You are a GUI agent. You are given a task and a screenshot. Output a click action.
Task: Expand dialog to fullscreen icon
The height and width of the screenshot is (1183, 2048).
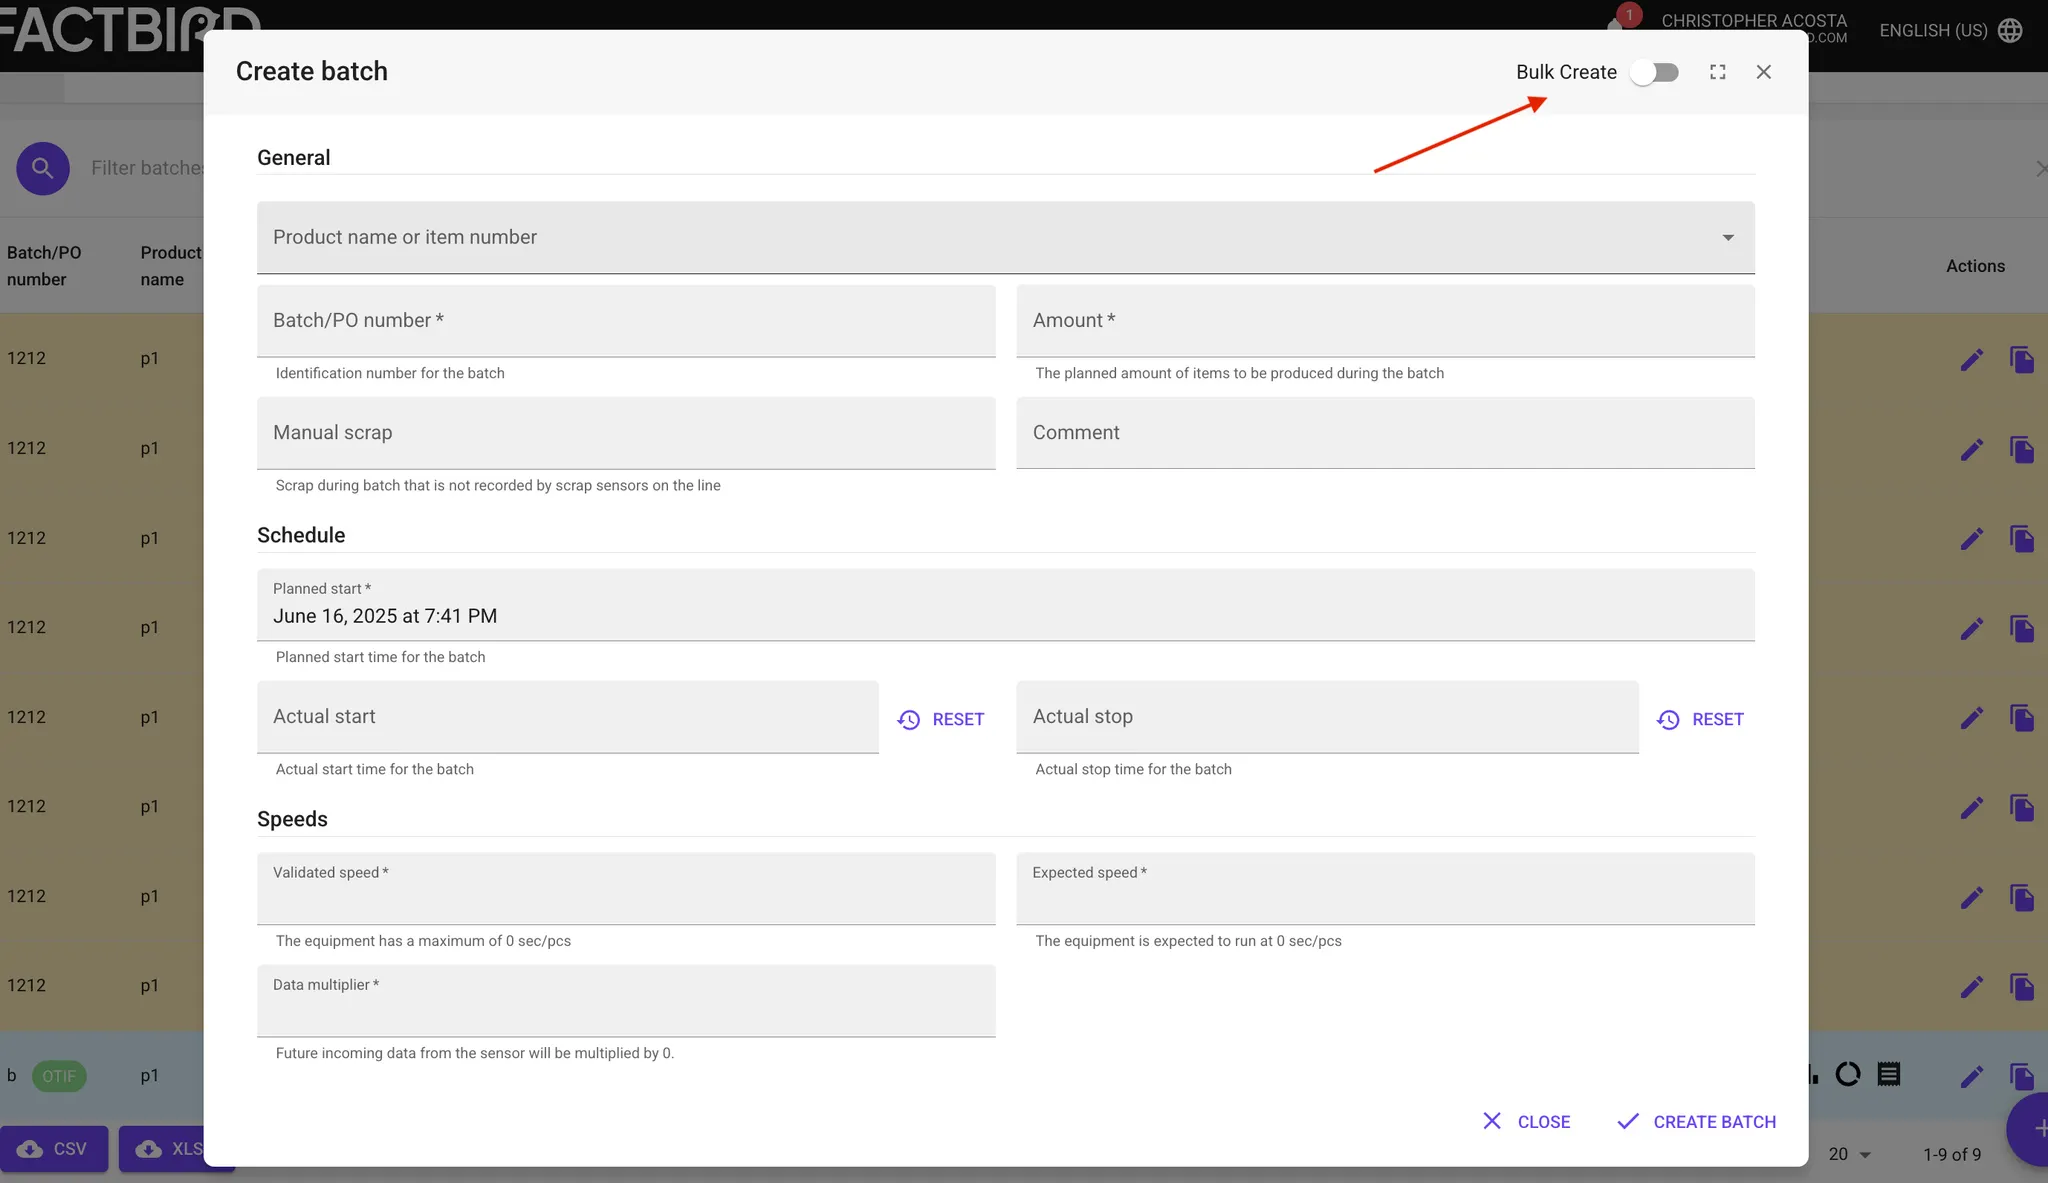1717,72
